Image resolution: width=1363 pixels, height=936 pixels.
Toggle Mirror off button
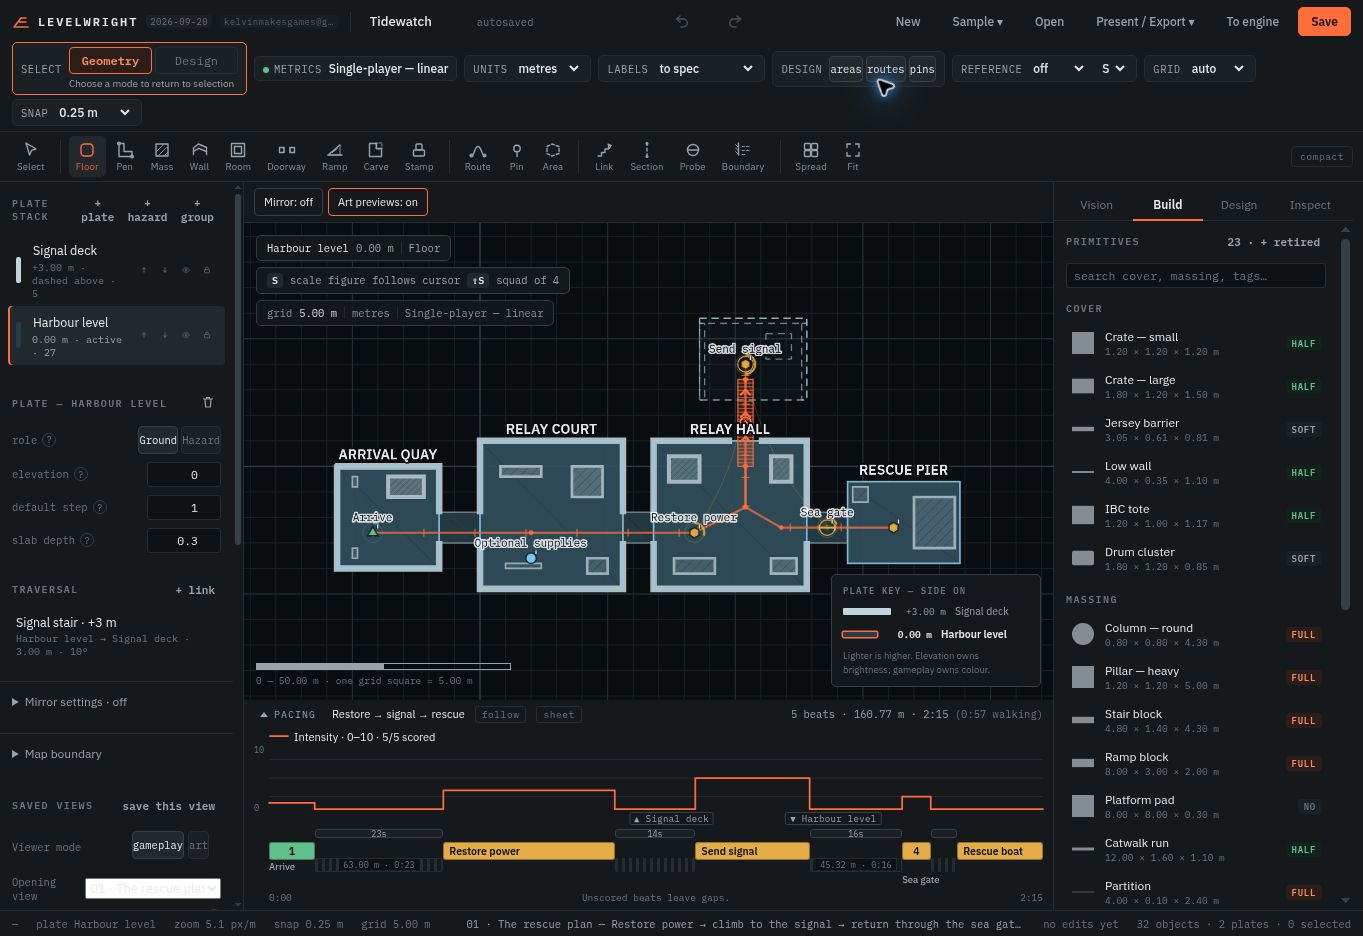click(x=289, y=202)
